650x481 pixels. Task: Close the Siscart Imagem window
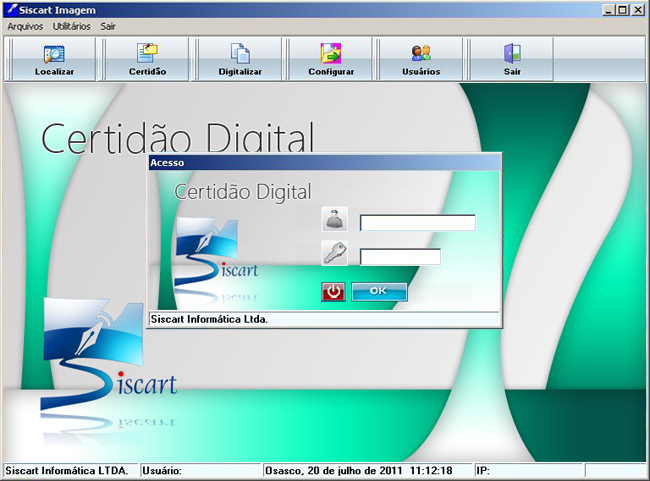(638, 10)
